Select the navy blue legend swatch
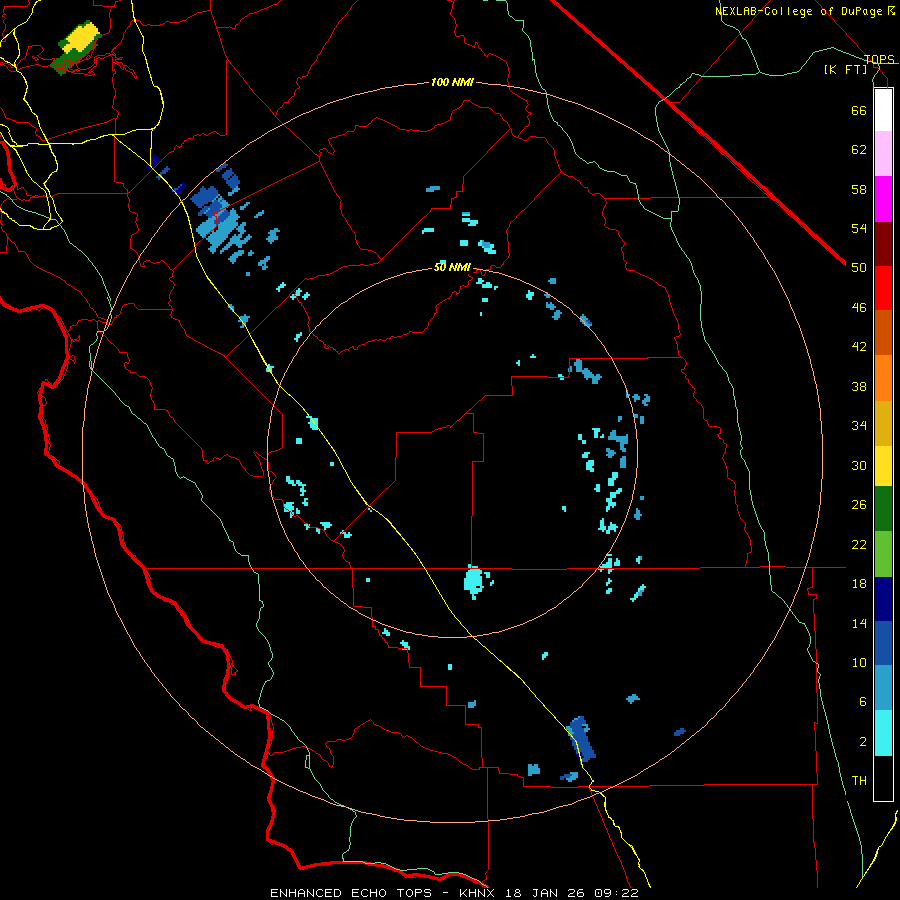The height and width of the screenshot is (900, 900). point(883,599)
